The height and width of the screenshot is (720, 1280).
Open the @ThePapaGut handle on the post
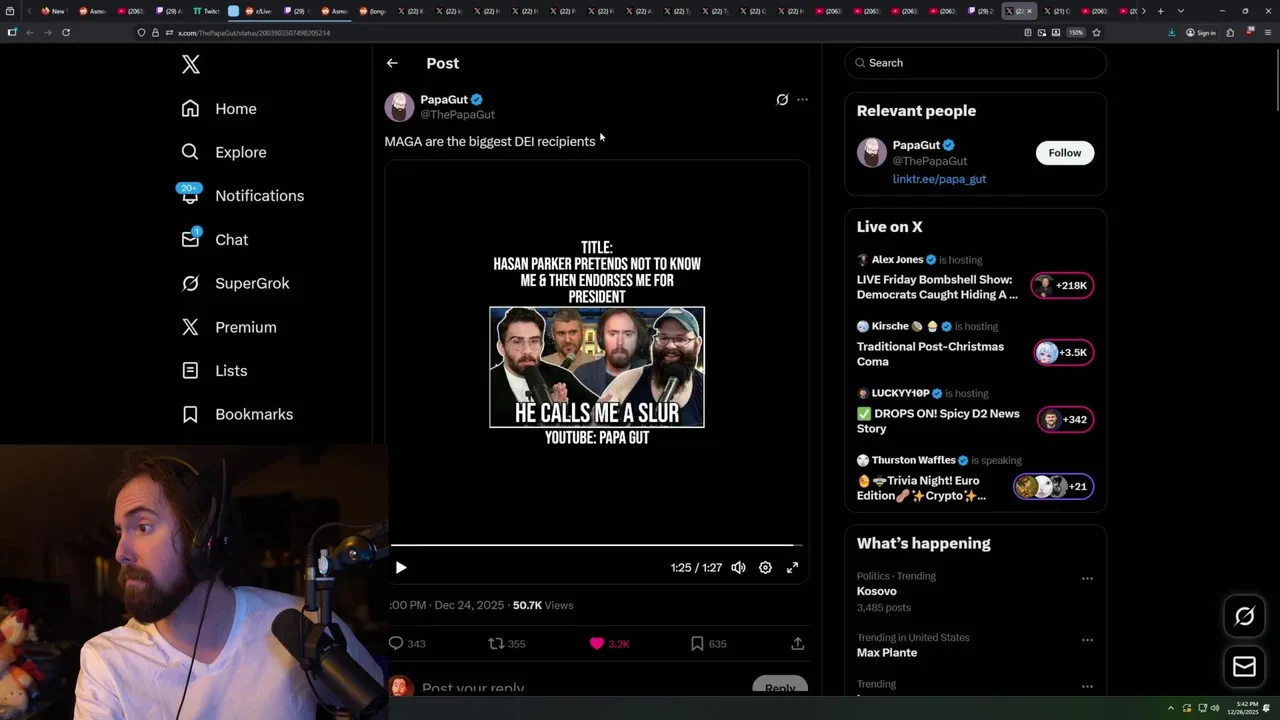click(x=457, y=115)
